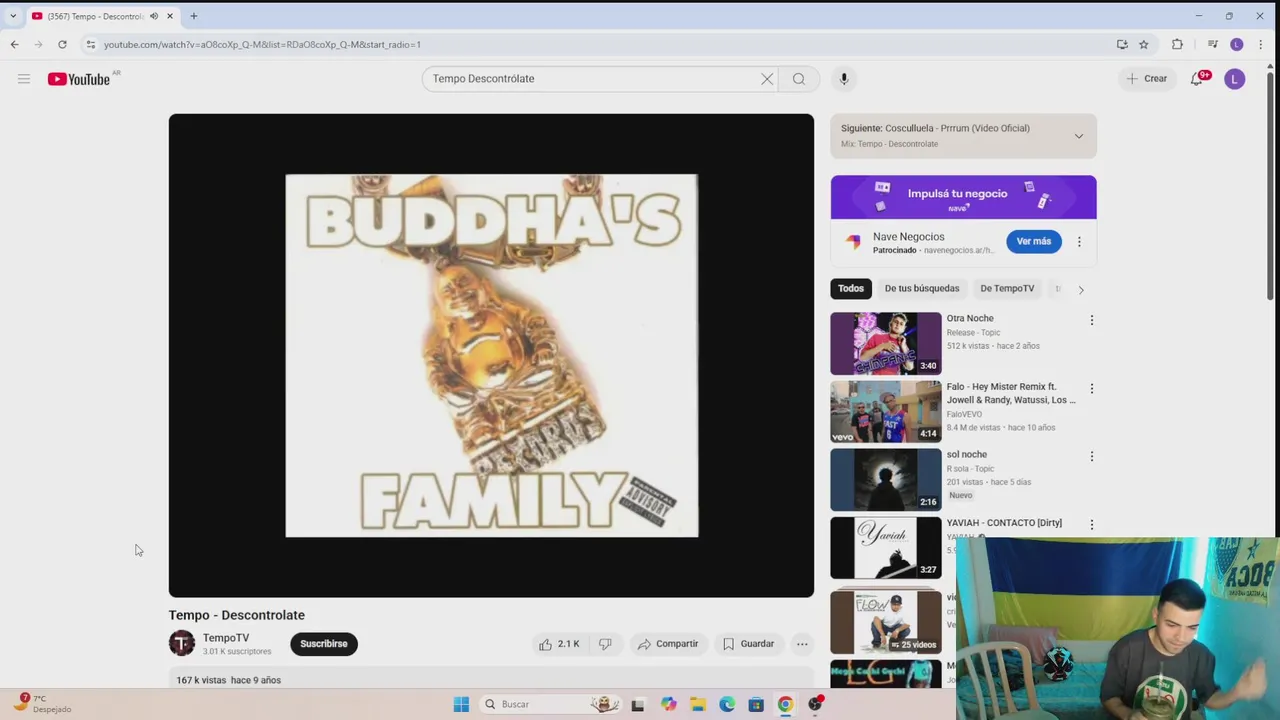Open the Chrome three-dot menu
This screenshot has width=1280, height=720.
1260,44
